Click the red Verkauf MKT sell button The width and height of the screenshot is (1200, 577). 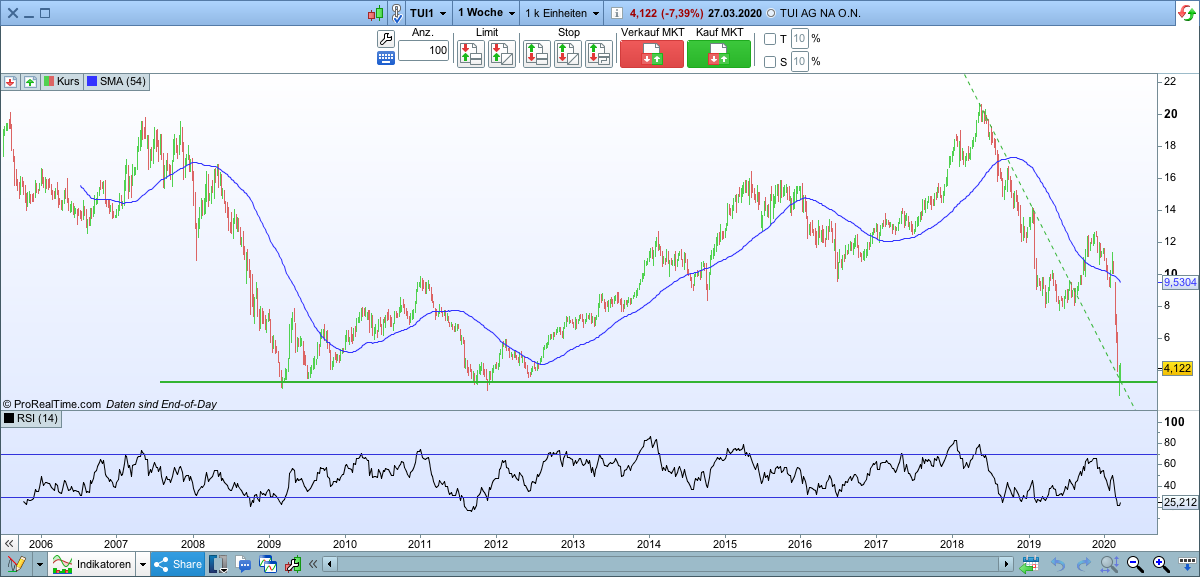point(652,54)
